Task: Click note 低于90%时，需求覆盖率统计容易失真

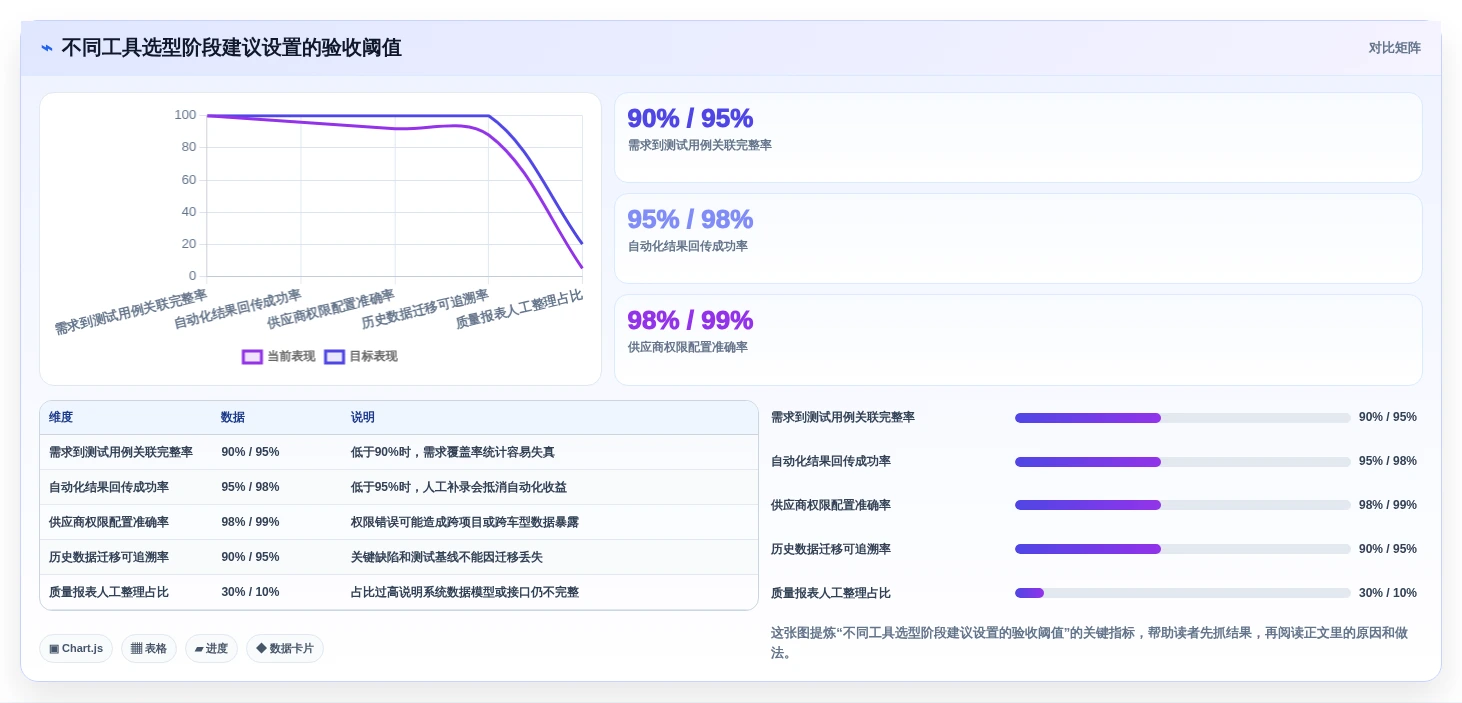Action: 453,452
